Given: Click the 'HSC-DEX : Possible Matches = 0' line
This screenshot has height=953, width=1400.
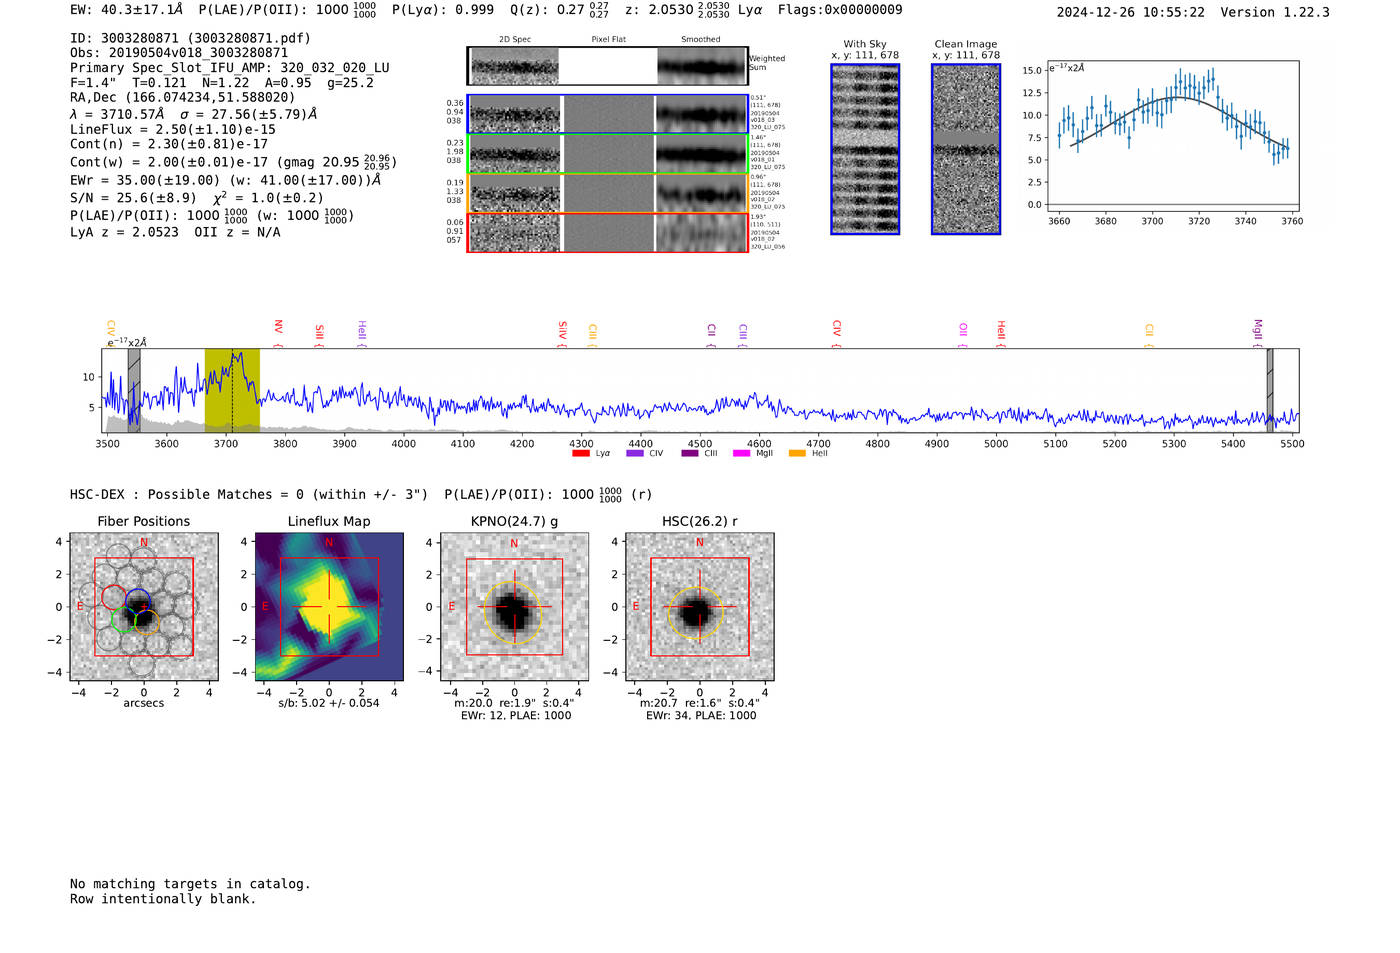Looking at the screenshot, I should [360, 494].
